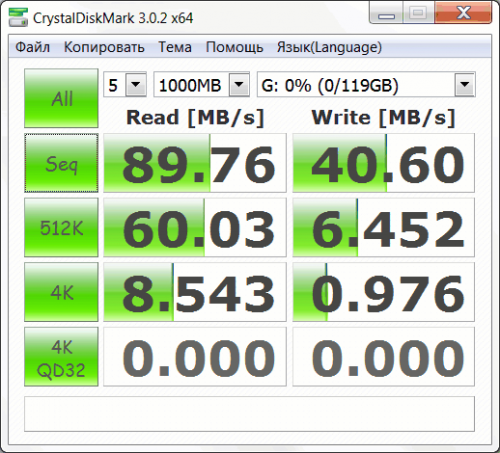The width and height of the screenshot is (500, 453).
Task: Close the CrystalDiskMark window
Action: tap(463, 13)
